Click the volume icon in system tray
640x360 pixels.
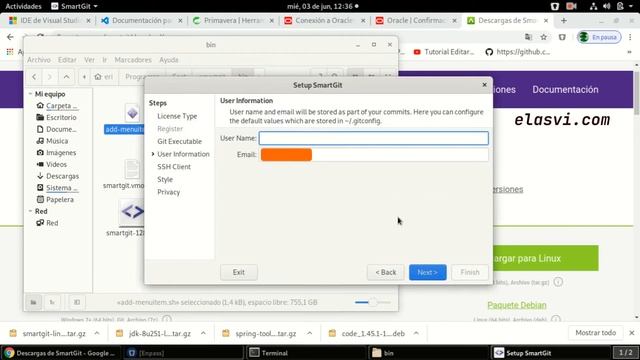click(x=607, y=6)
